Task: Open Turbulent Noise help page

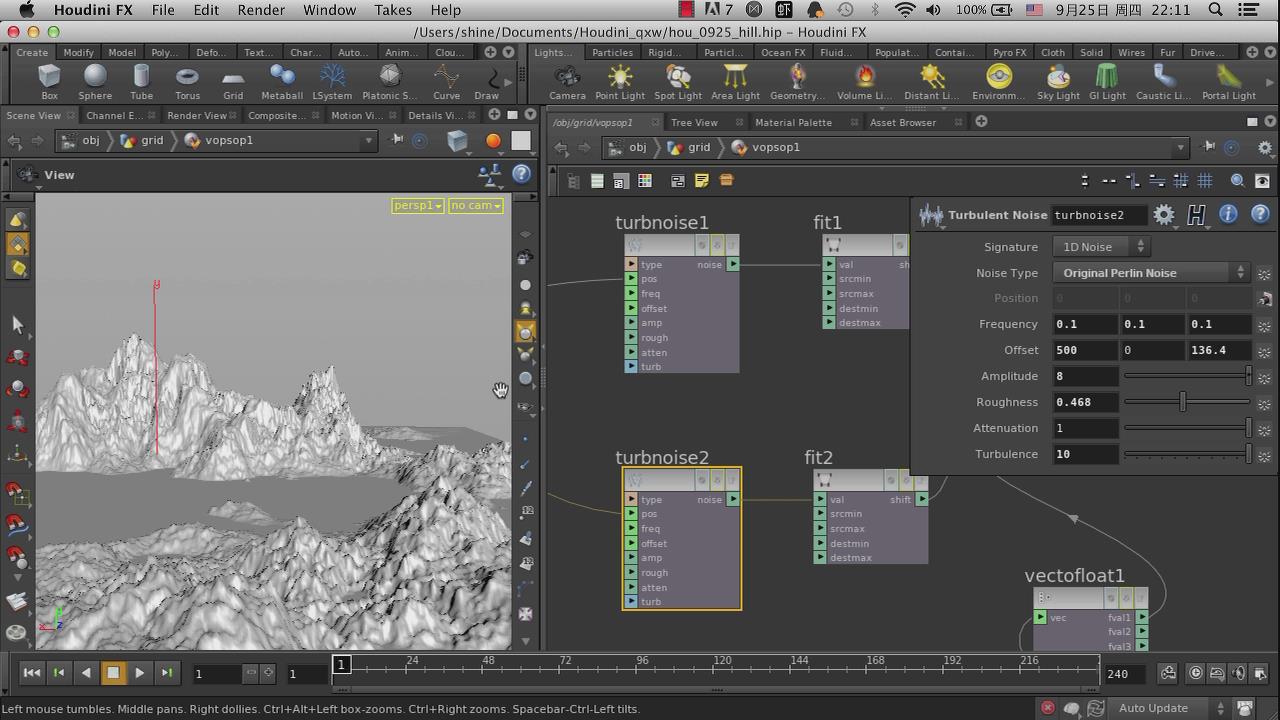Action: 1260,214
